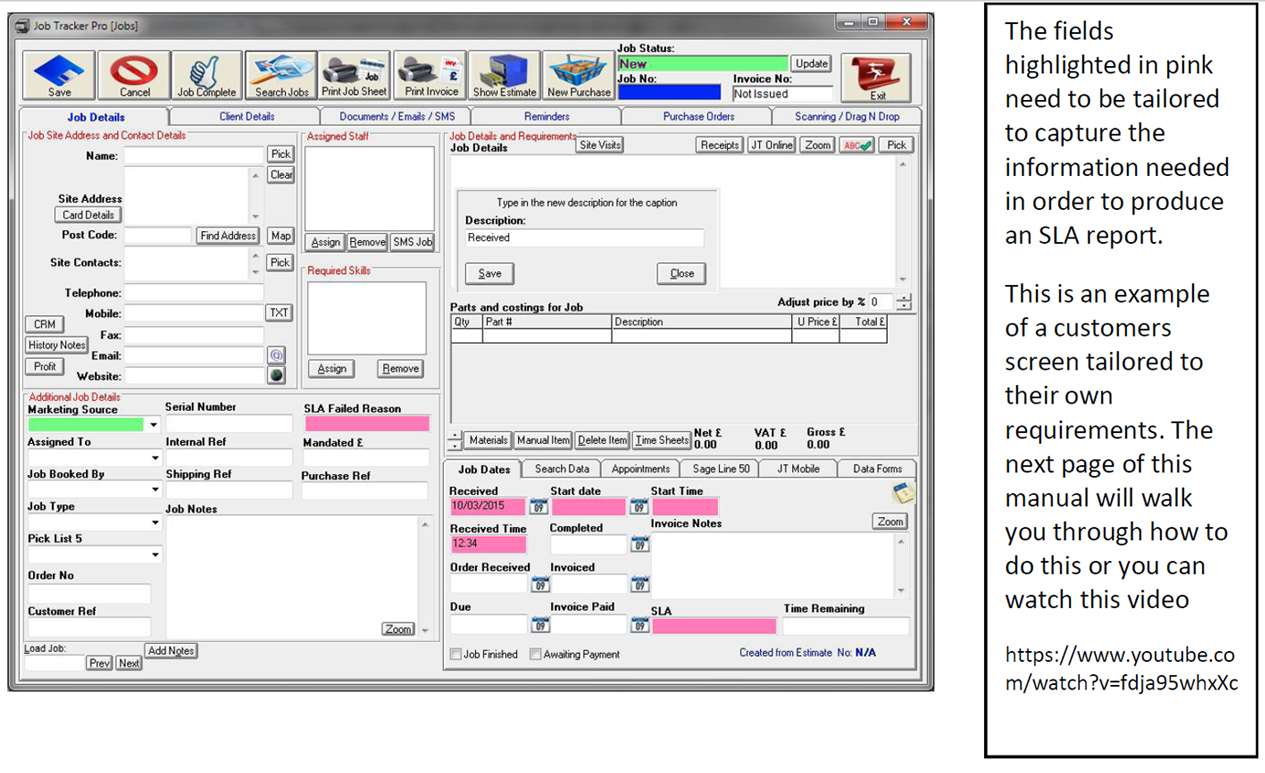Click the Adjust price by % stepper
Image resolution: width=1265 pixels, height=773 pixels.
click(x=904, y=302)
